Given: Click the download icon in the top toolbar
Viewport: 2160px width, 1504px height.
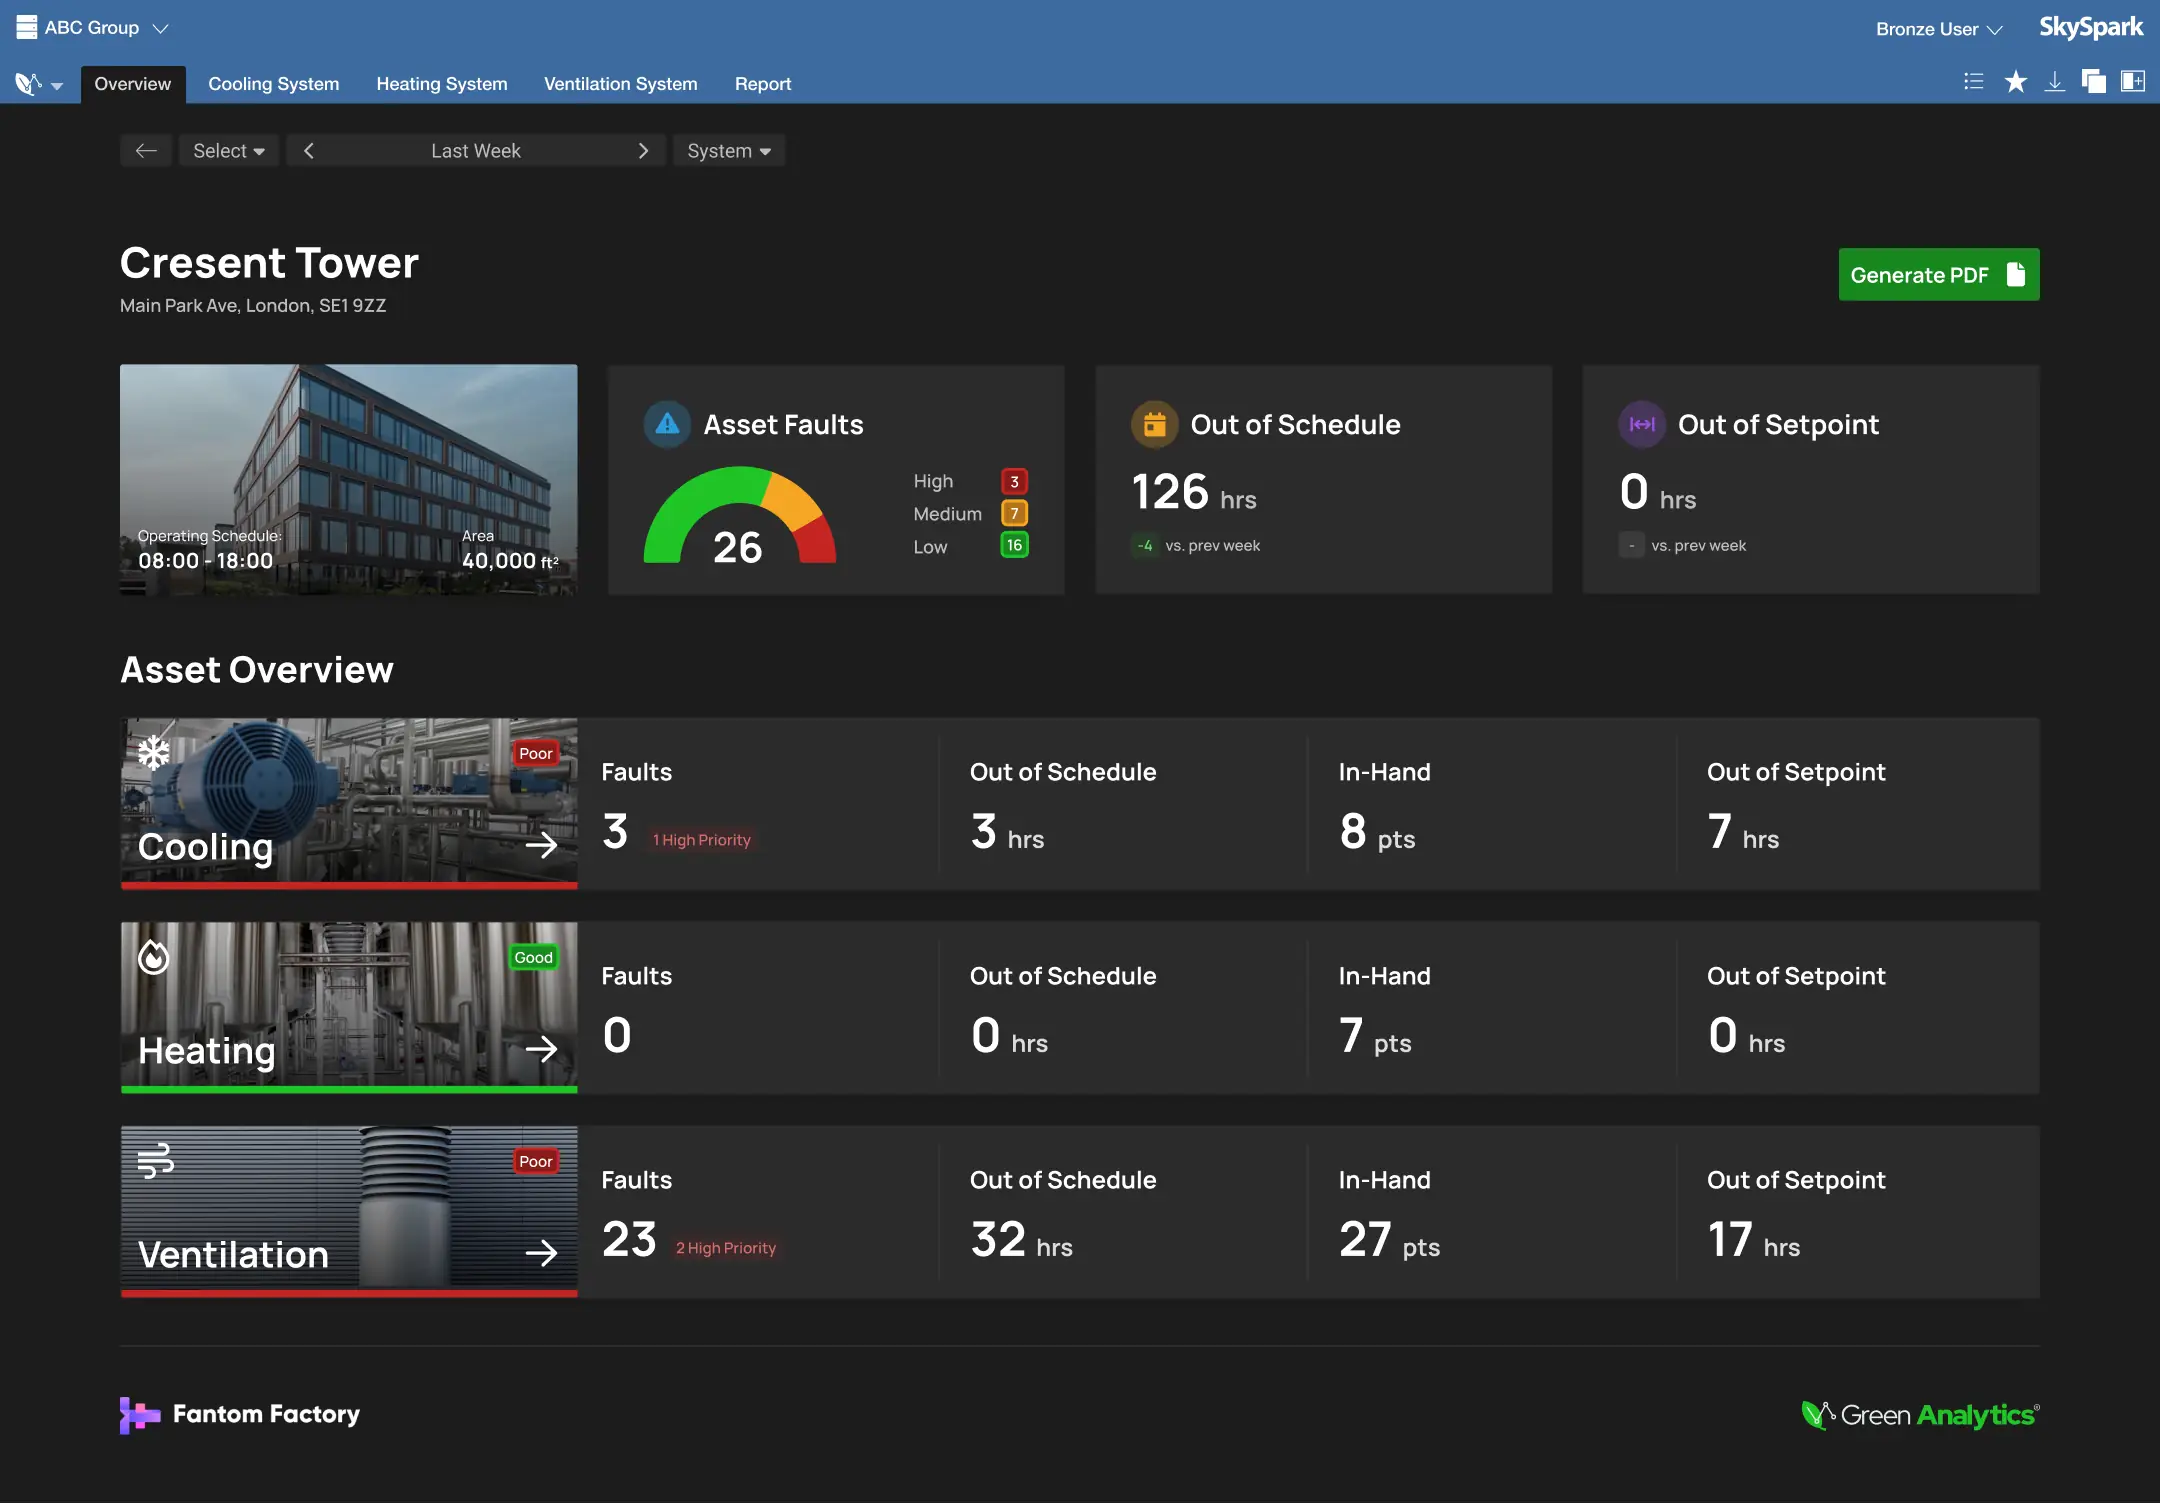Looking at the screenshot, I should click(x=2056, y=81).
